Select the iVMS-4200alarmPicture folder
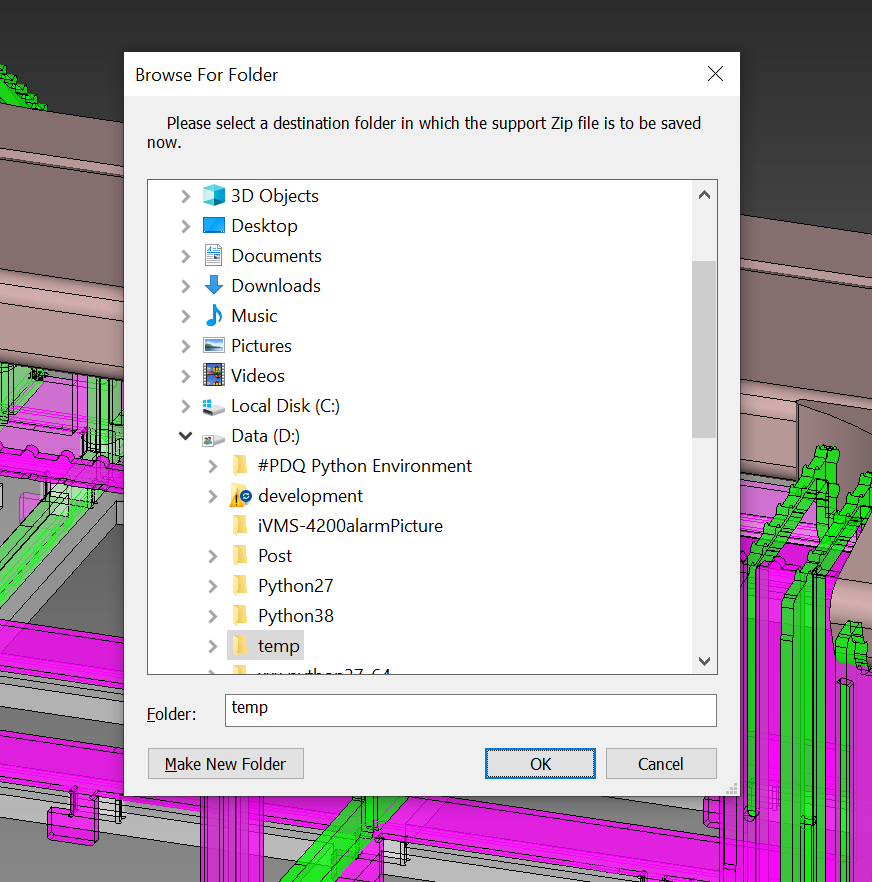 [349, 526]
